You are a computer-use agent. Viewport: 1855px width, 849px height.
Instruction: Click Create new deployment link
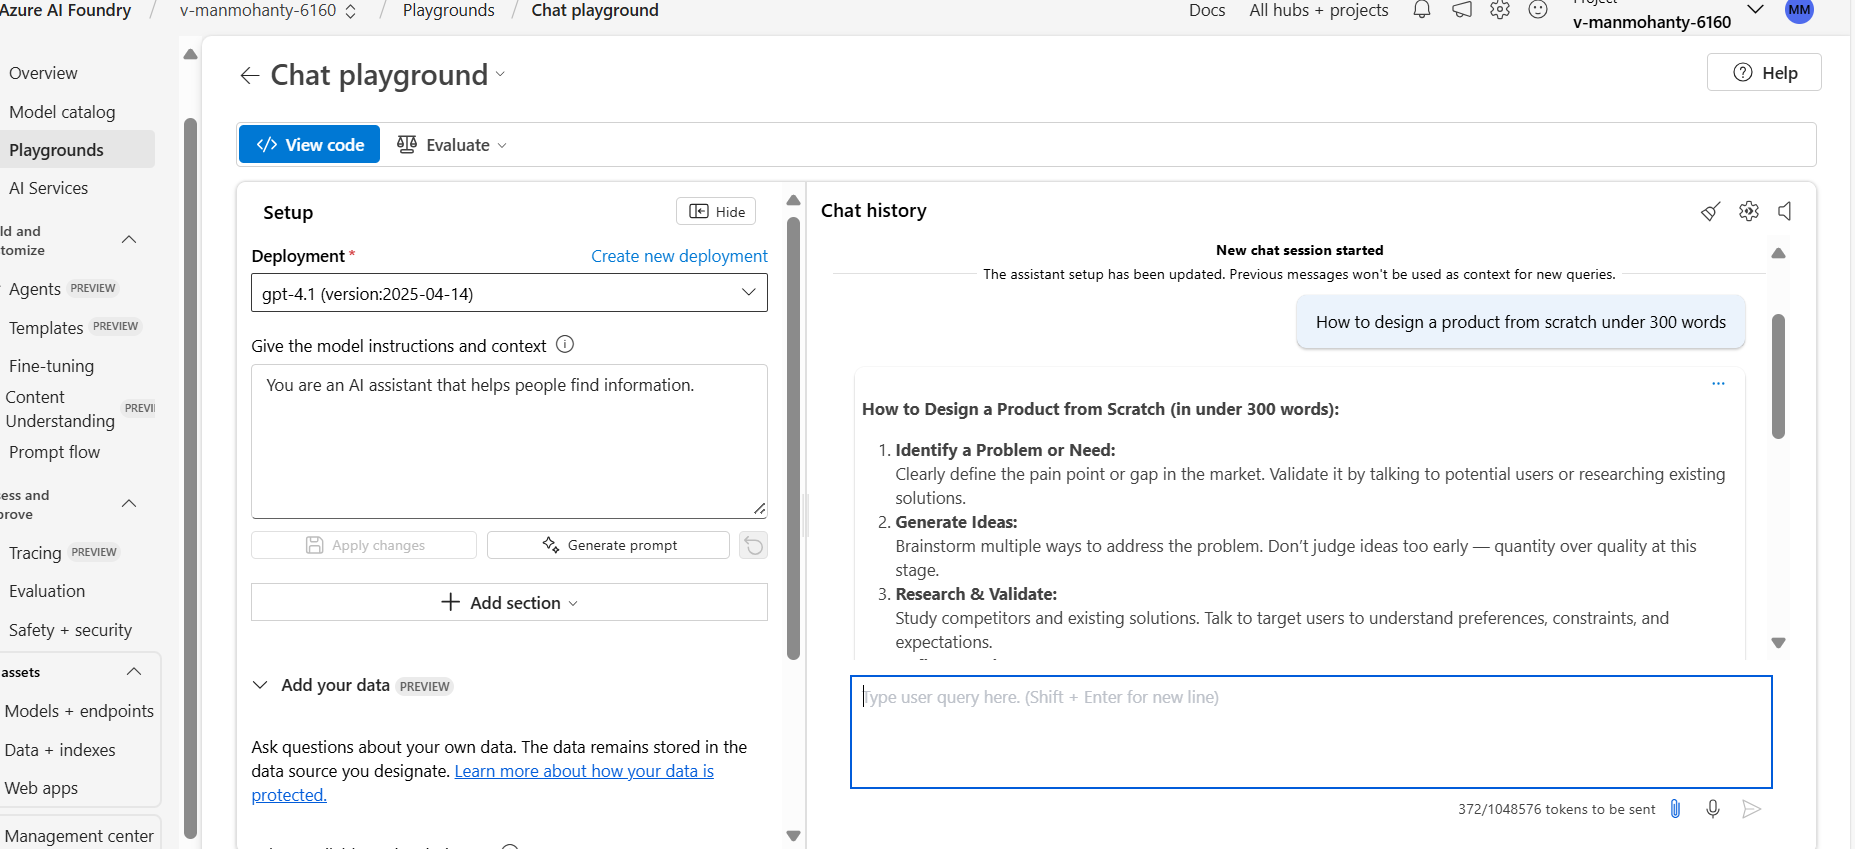679,256
